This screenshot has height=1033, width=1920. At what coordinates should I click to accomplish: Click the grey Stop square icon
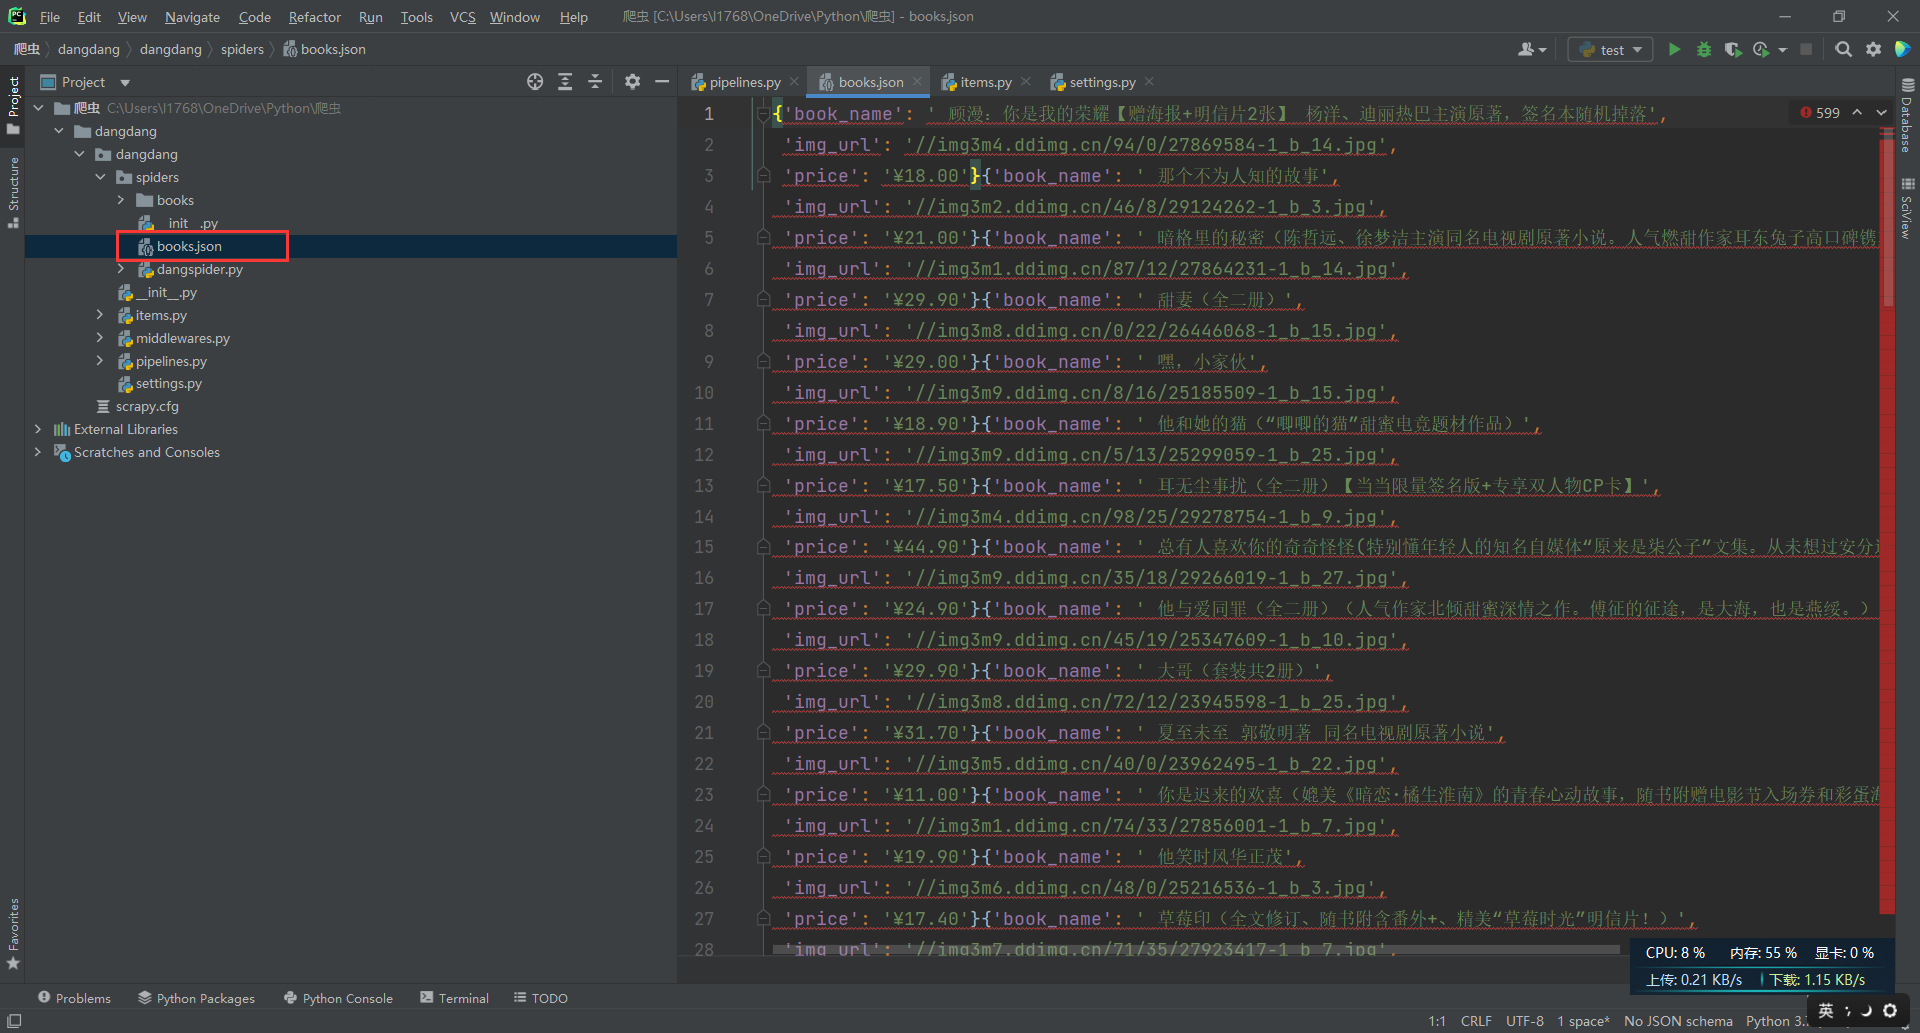1806,49
